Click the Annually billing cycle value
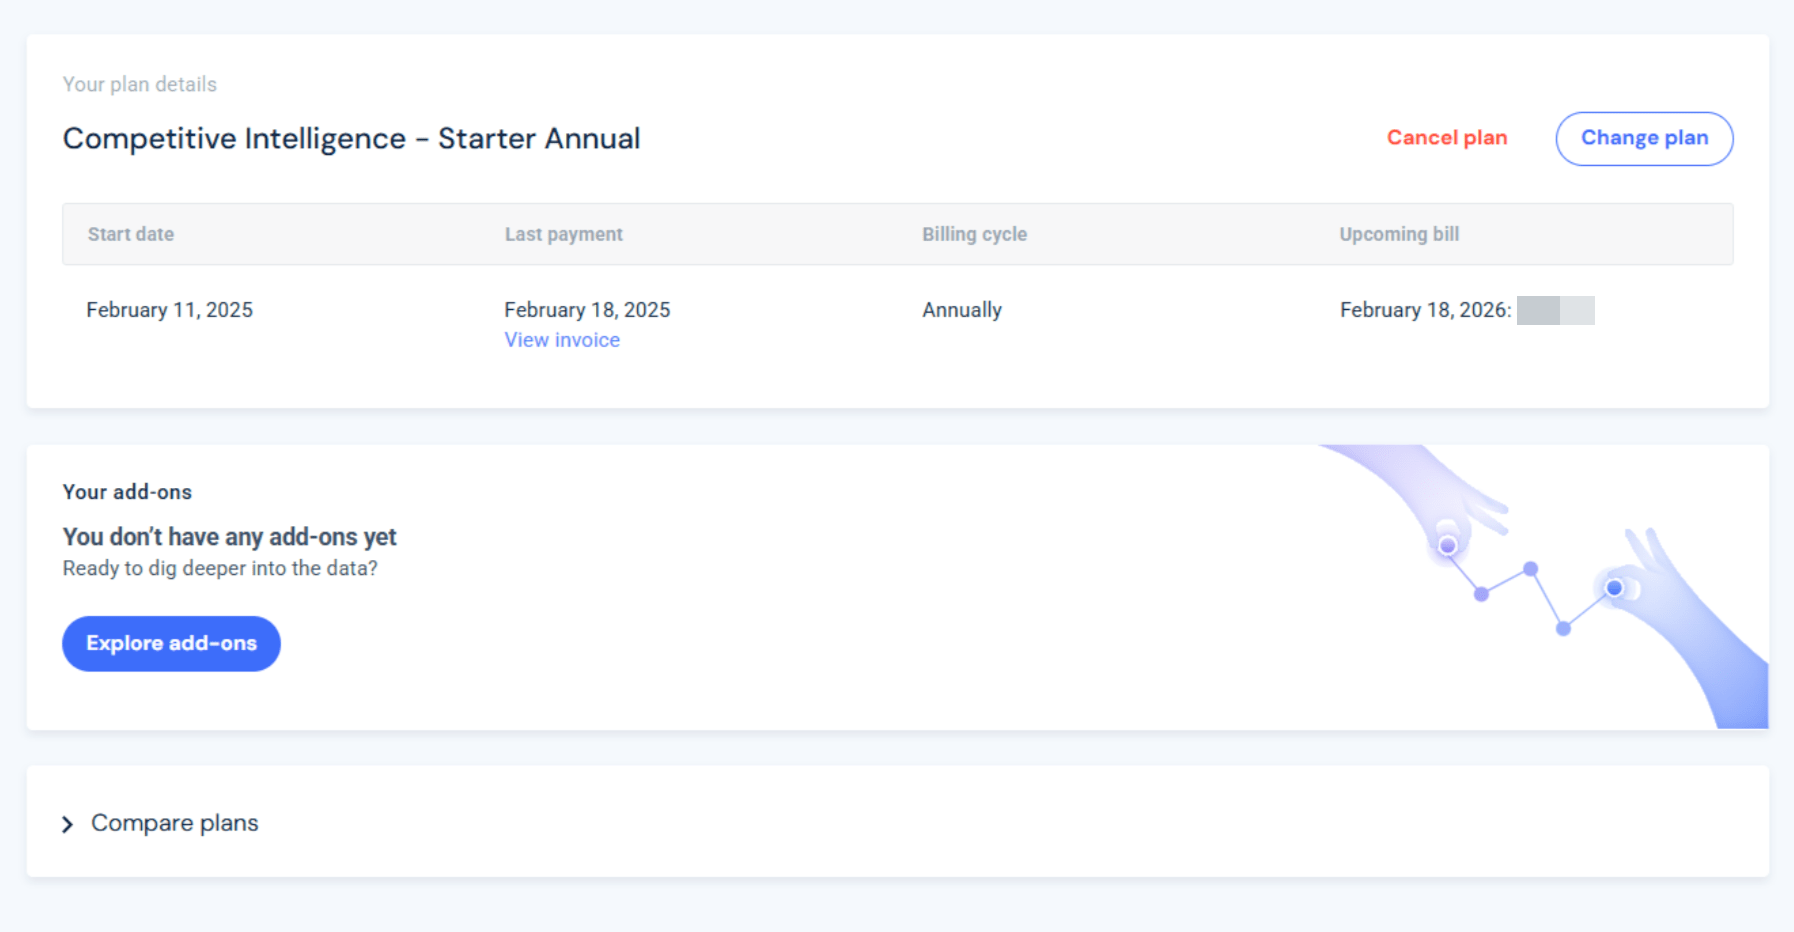This screenshot has width=1794, height=932. [x=962, y=310]
